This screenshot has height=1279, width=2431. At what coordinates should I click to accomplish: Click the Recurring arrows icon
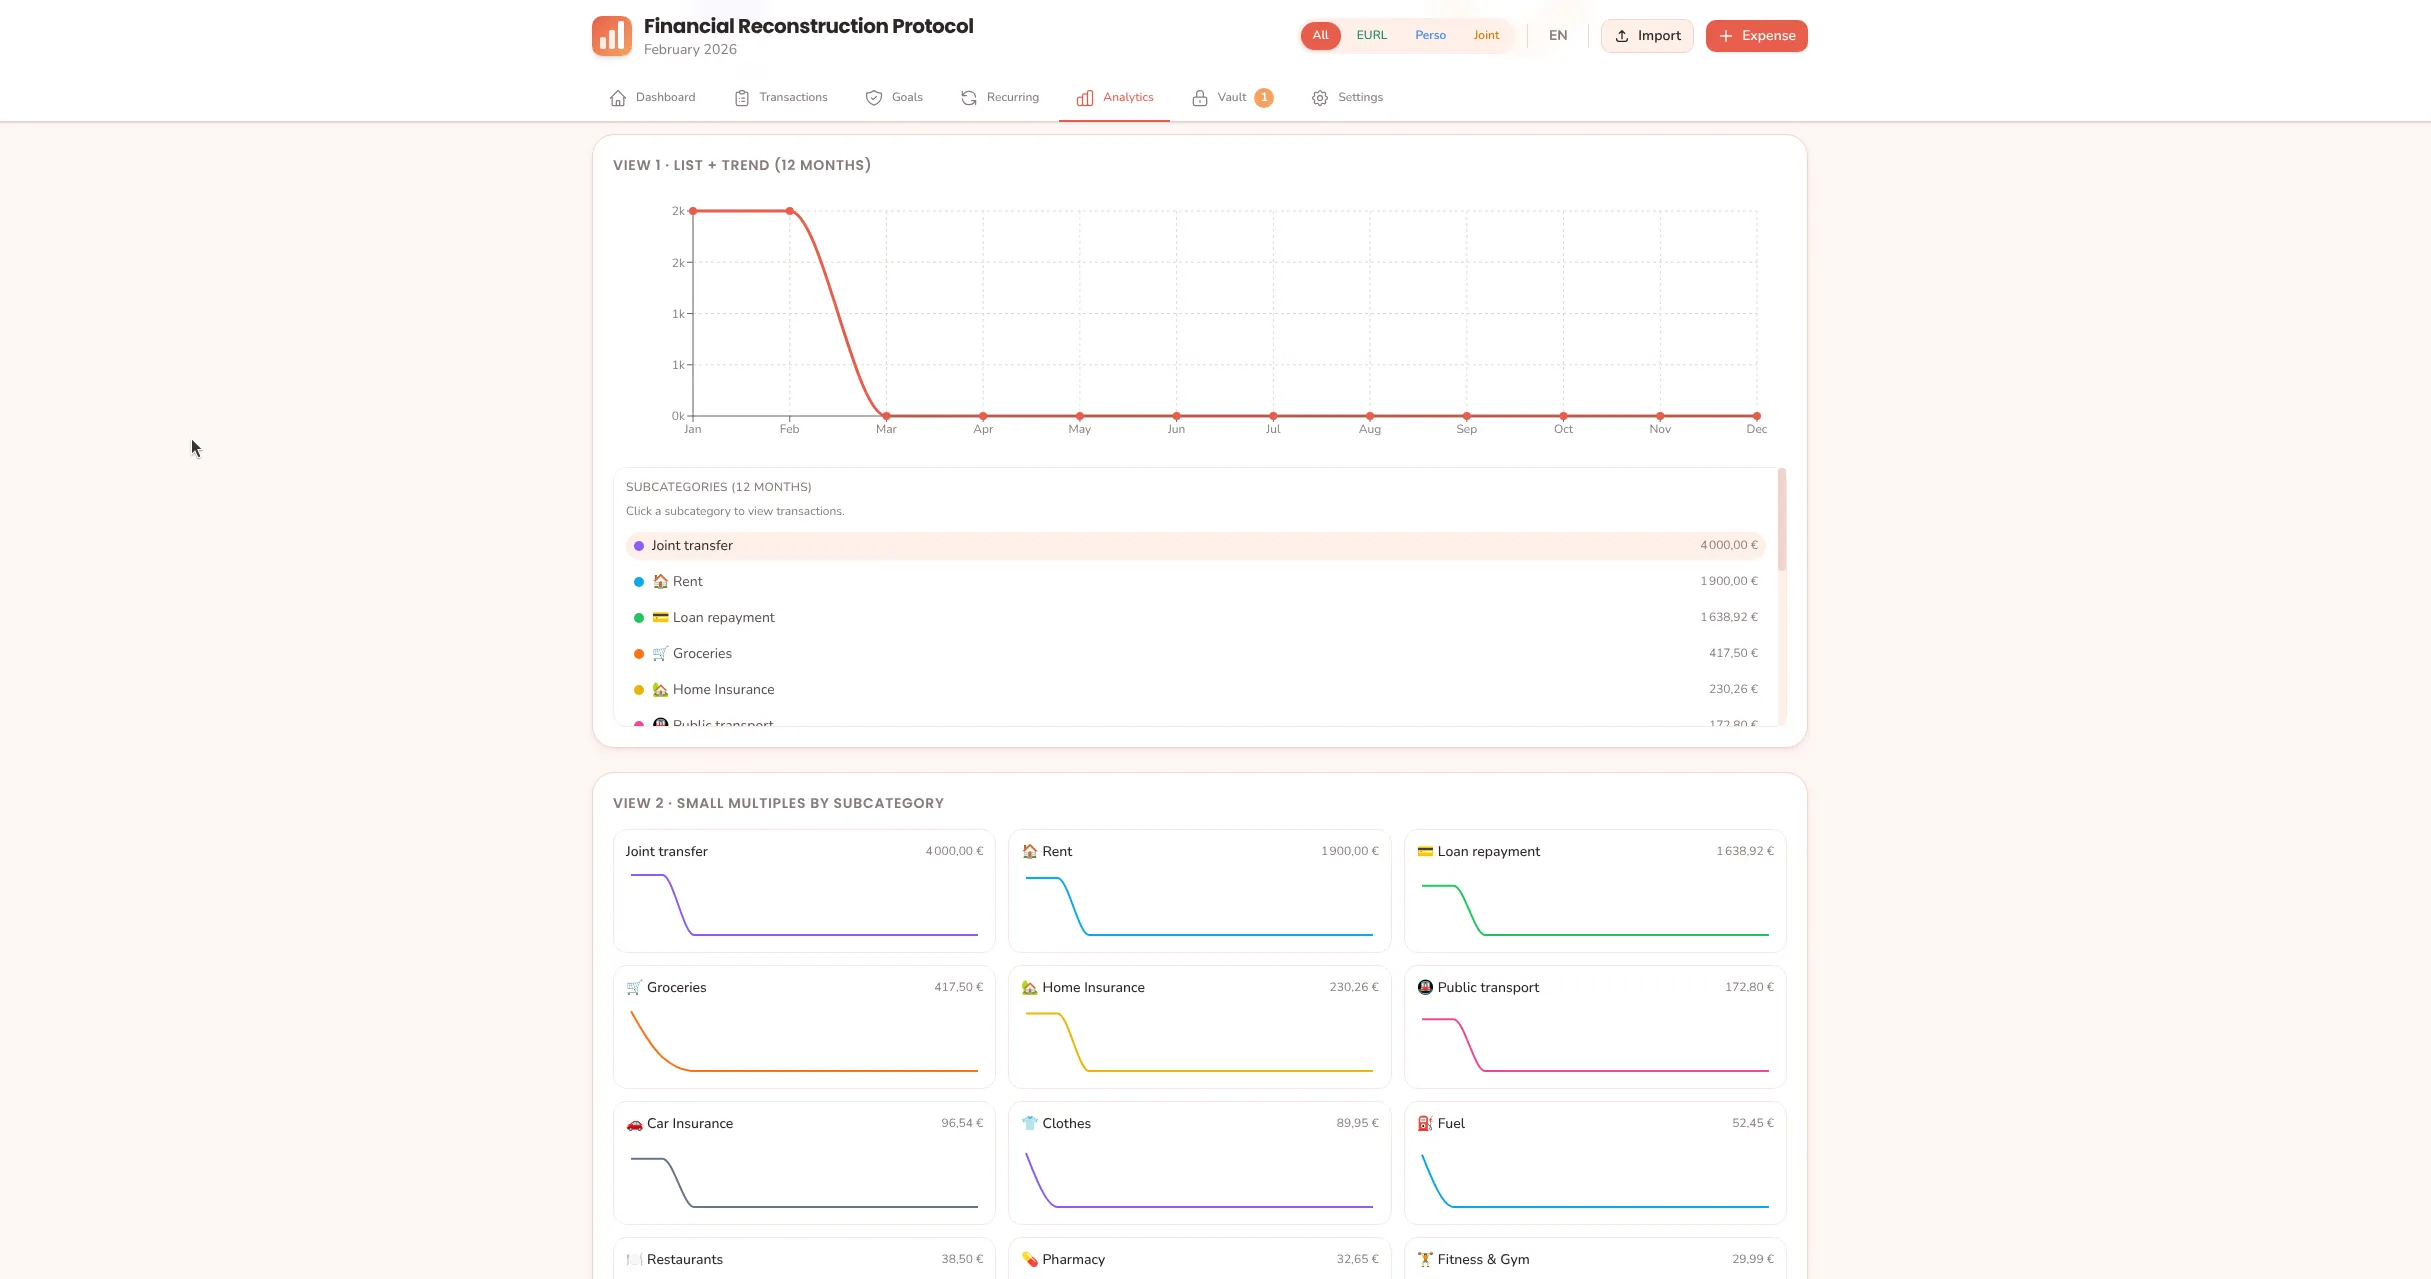[969, 98]
